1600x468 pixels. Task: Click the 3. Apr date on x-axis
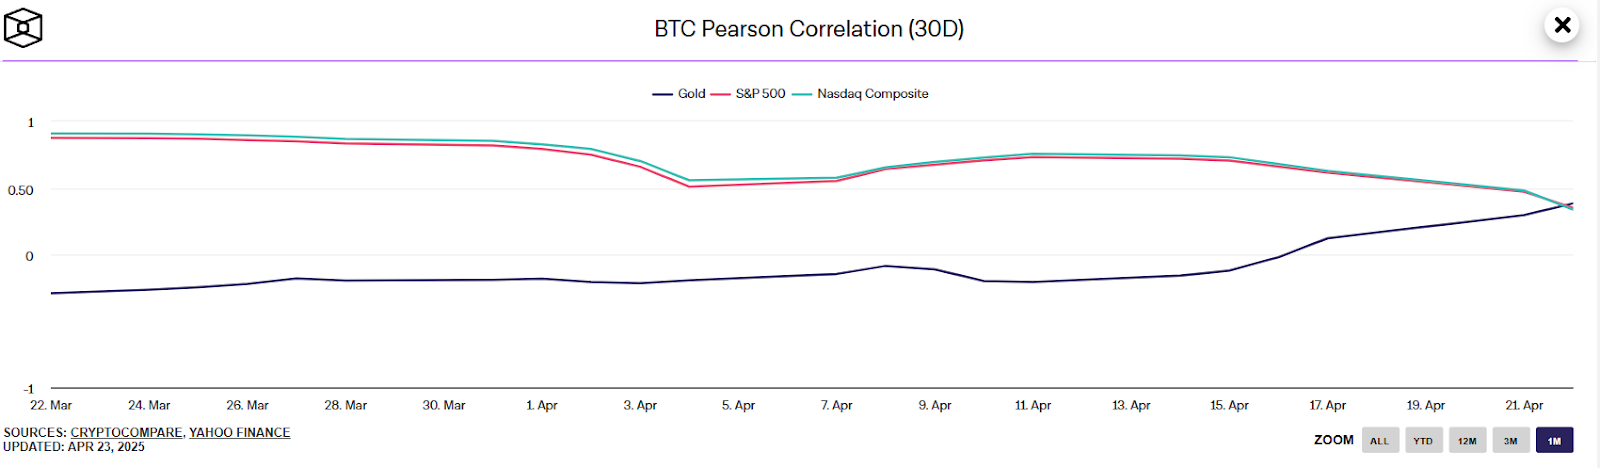(640, 406)
